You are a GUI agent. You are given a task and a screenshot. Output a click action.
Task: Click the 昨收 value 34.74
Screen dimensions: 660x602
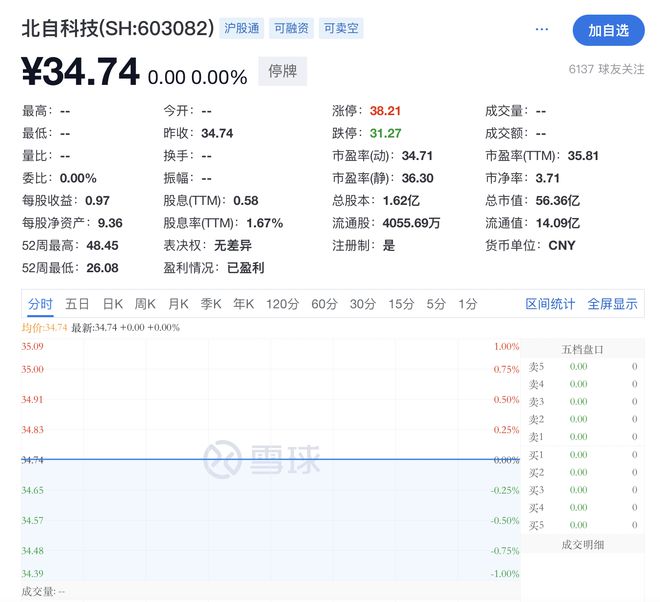[x=217, y=133]
